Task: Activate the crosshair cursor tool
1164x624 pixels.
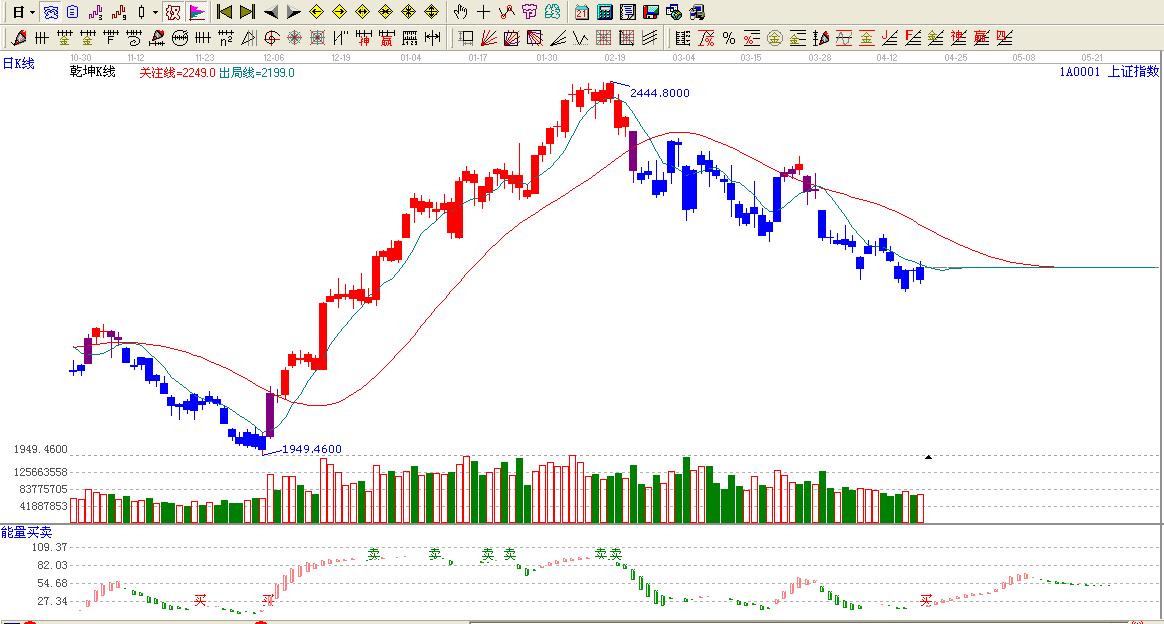Action: [483, 12]
